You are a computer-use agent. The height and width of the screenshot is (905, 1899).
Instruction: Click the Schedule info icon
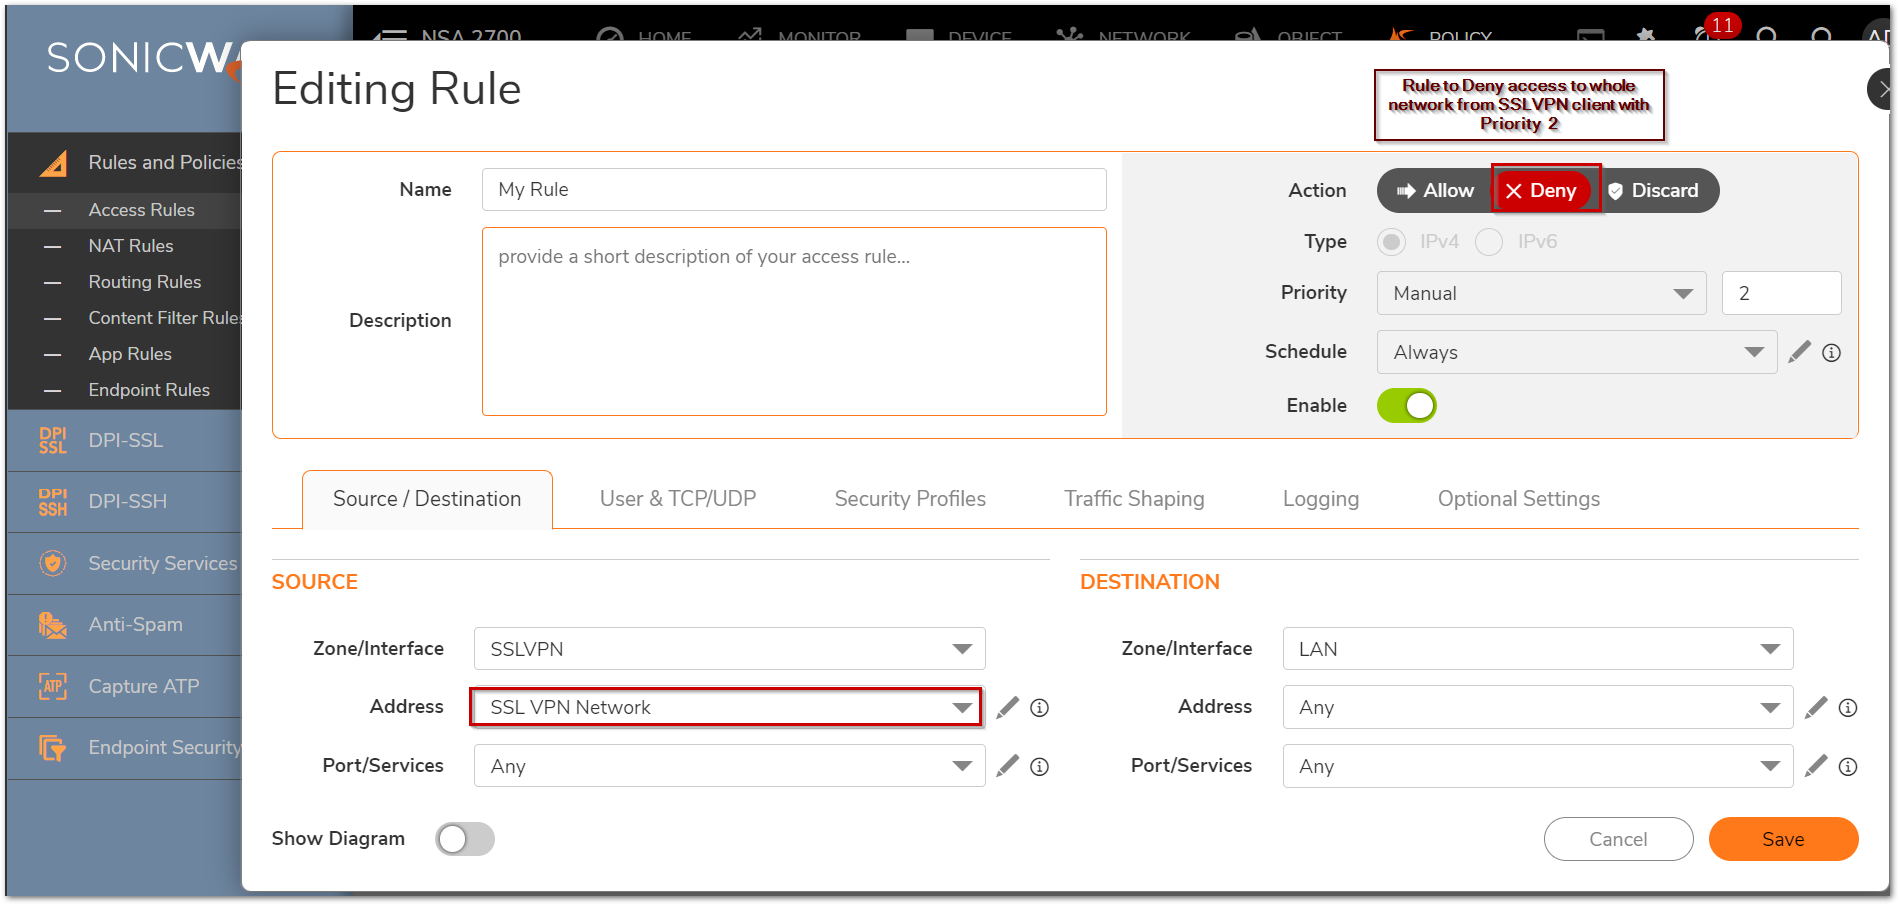(x=1831, y=353)
